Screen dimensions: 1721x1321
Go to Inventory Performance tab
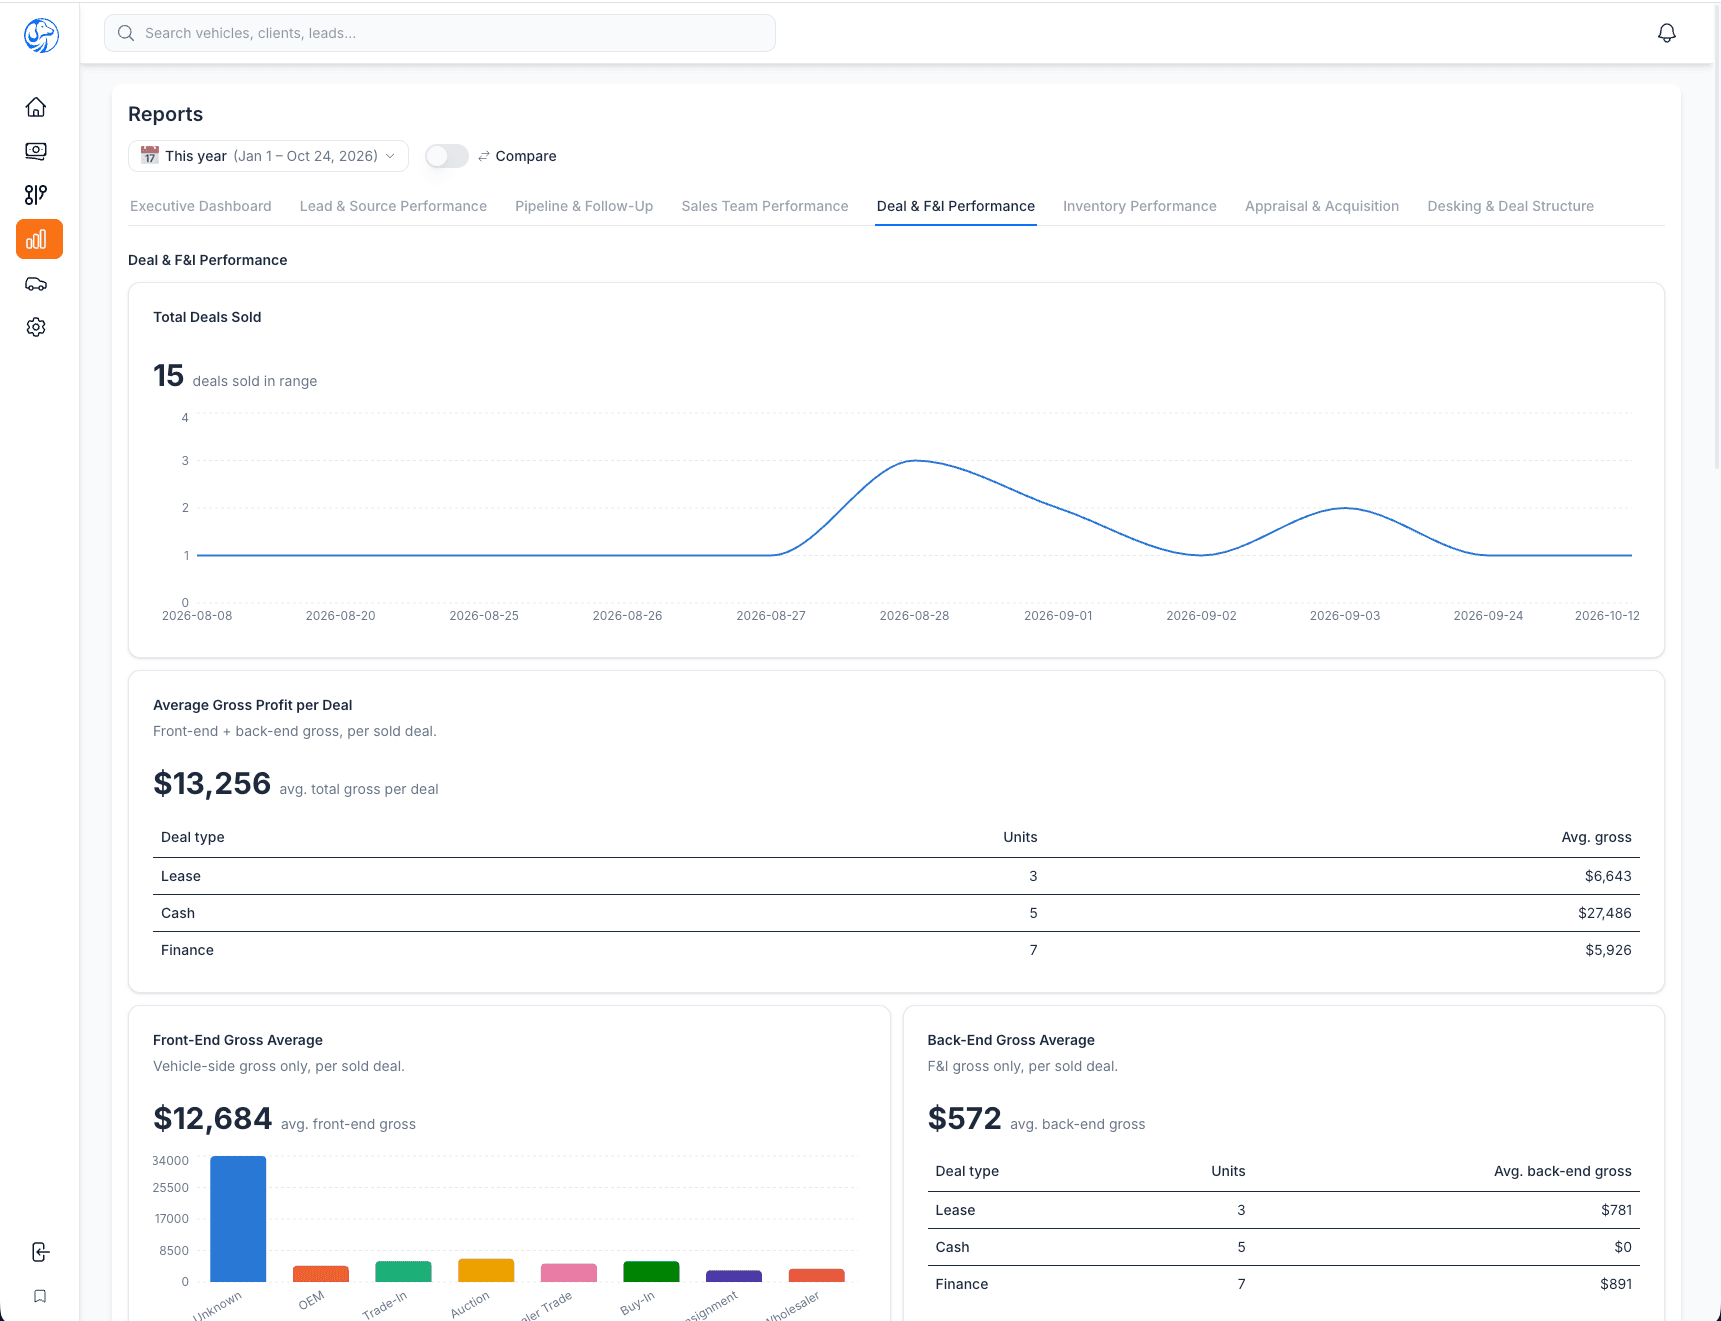pyautogui.click(x=1140, y=206)
